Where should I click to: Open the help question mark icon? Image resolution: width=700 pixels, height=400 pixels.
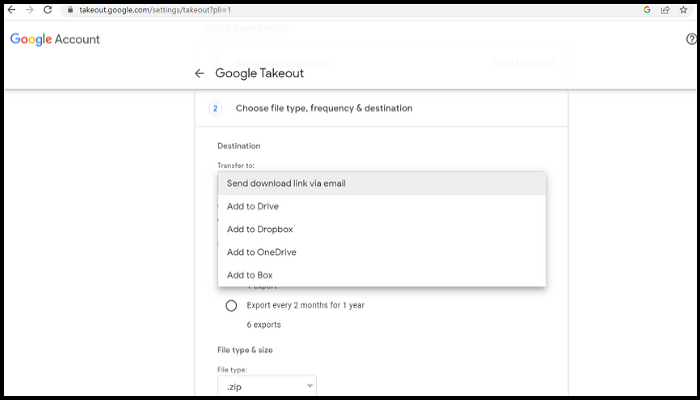pos(692,39)
